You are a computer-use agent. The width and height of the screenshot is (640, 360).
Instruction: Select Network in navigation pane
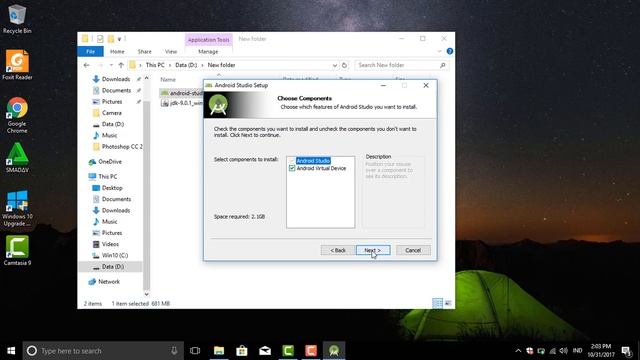(x=109, y=282)
